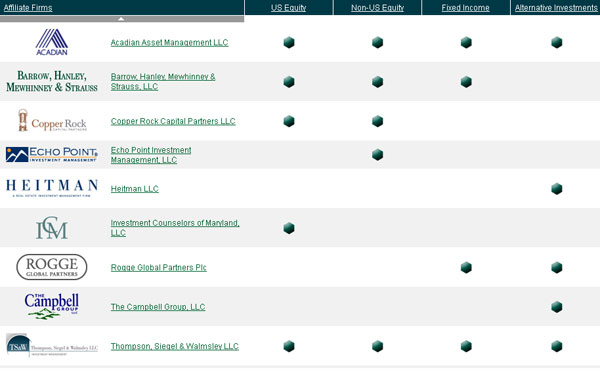Image resolution: width=600 pixels, height=374 pixels.
Task: Click Acadian's US Equity marker
Action: (289, 42)
